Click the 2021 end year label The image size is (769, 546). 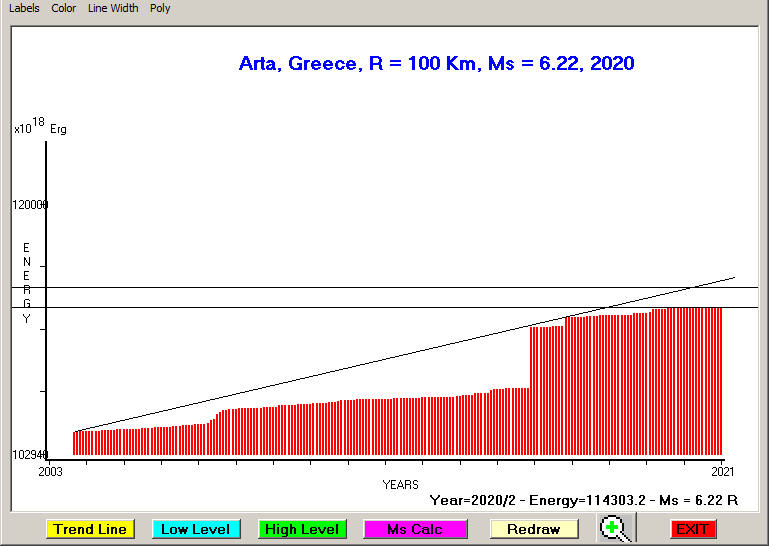pyautogui.click(x=720, y=470)
